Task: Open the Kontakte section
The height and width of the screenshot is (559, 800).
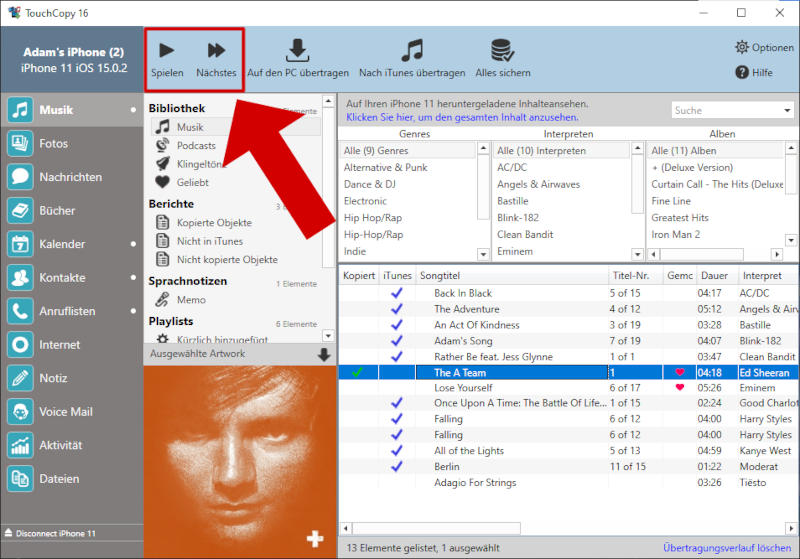Action: [72, 277]
